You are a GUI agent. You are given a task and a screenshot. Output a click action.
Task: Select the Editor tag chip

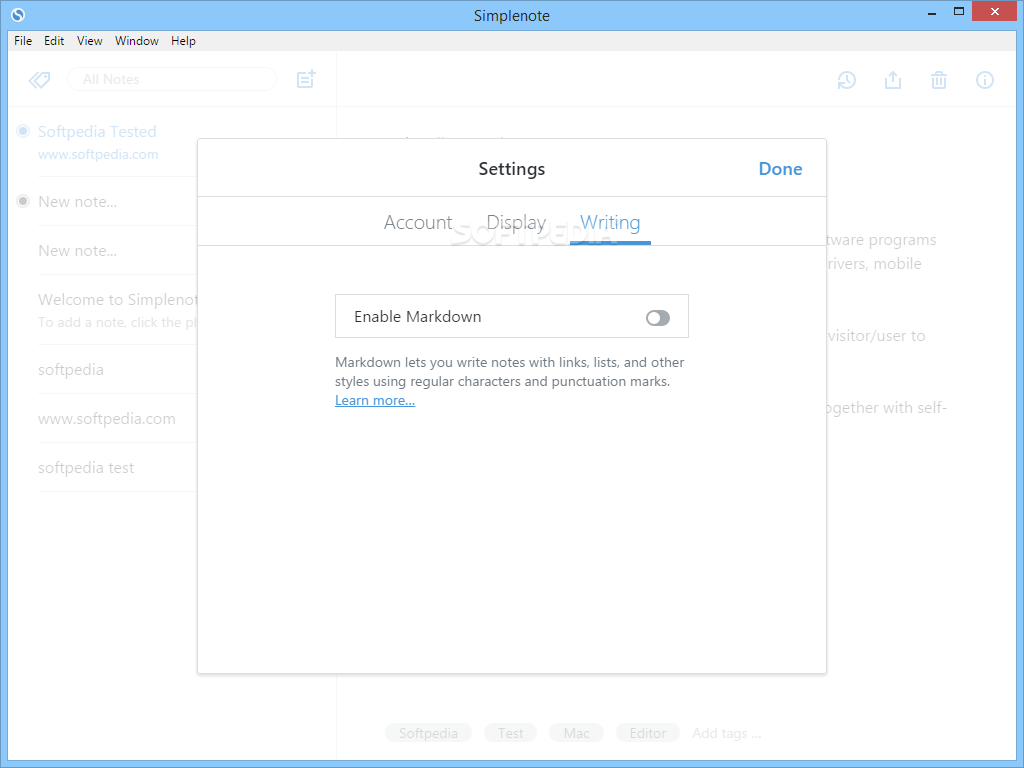tap(648, 733)
